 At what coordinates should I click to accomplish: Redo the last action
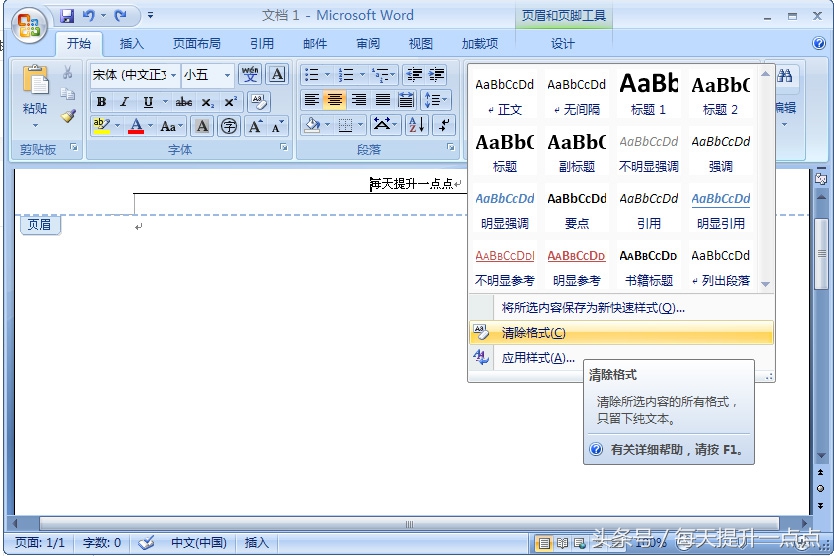pos(121,15)
